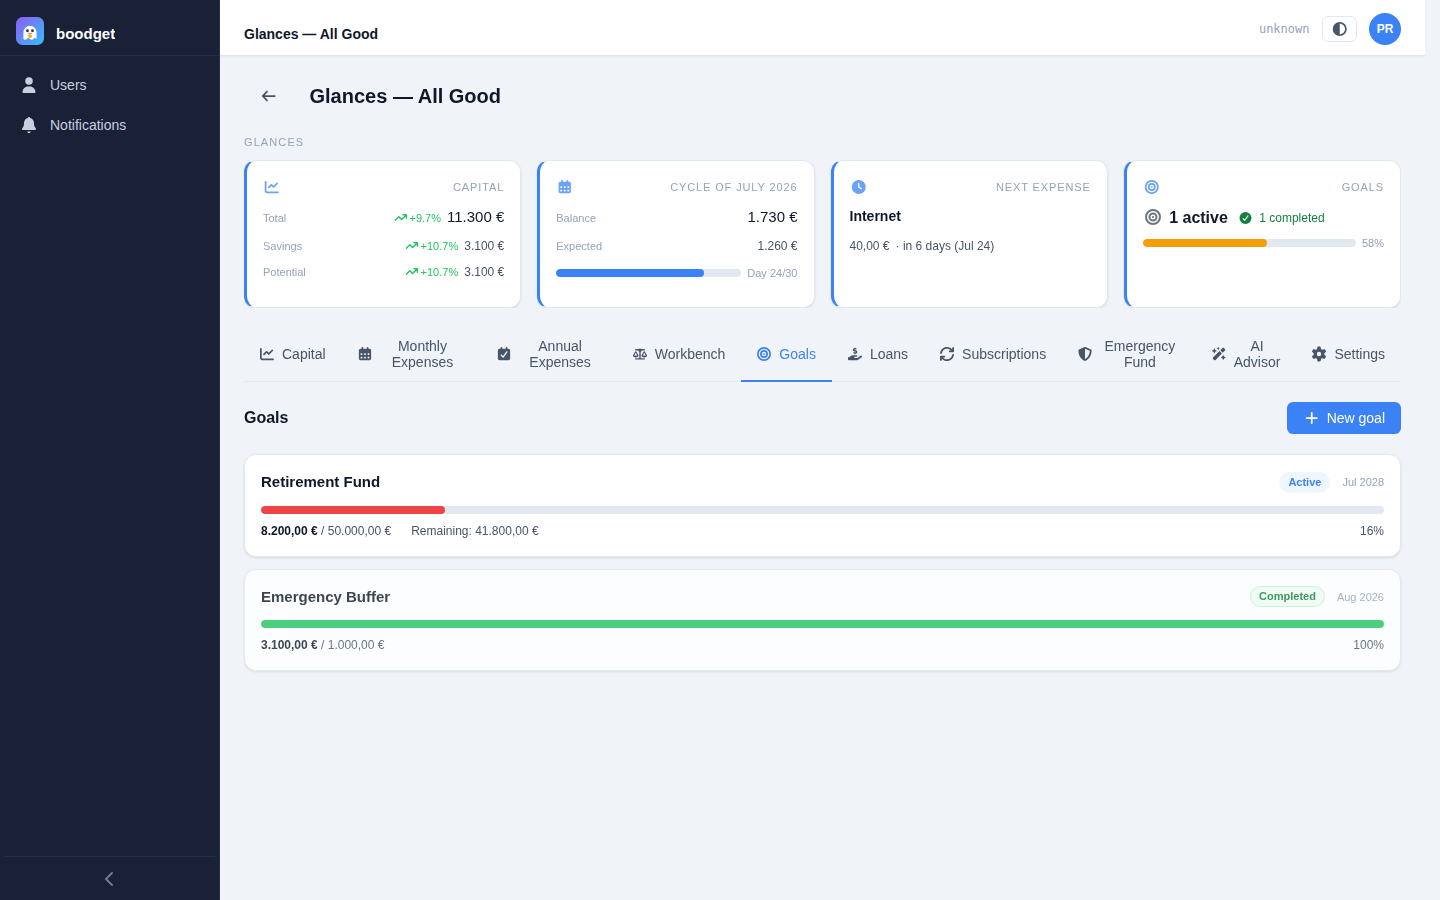Click the Active status badge
The height and width of the screenshot is (900, 1440).
coord(1304,482)
